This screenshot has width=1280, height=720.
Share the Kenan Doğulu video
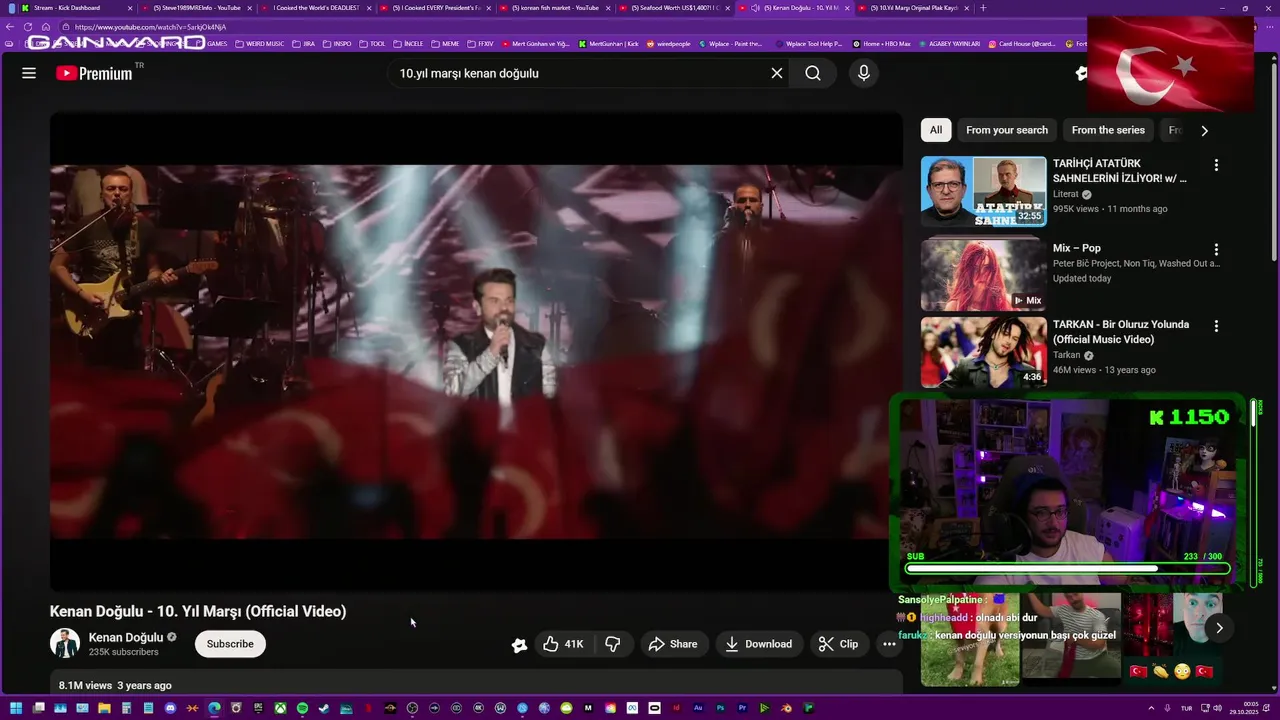tap(672, 644)
